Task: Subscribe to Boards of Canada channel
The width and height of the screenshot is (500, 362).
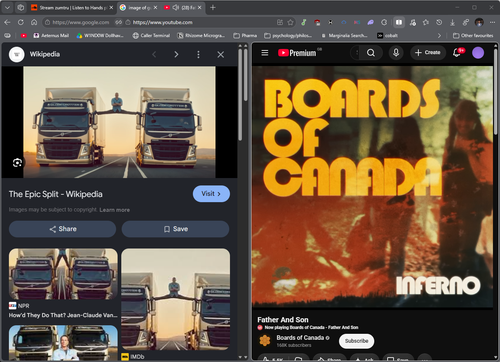Action: coord(356,341)
